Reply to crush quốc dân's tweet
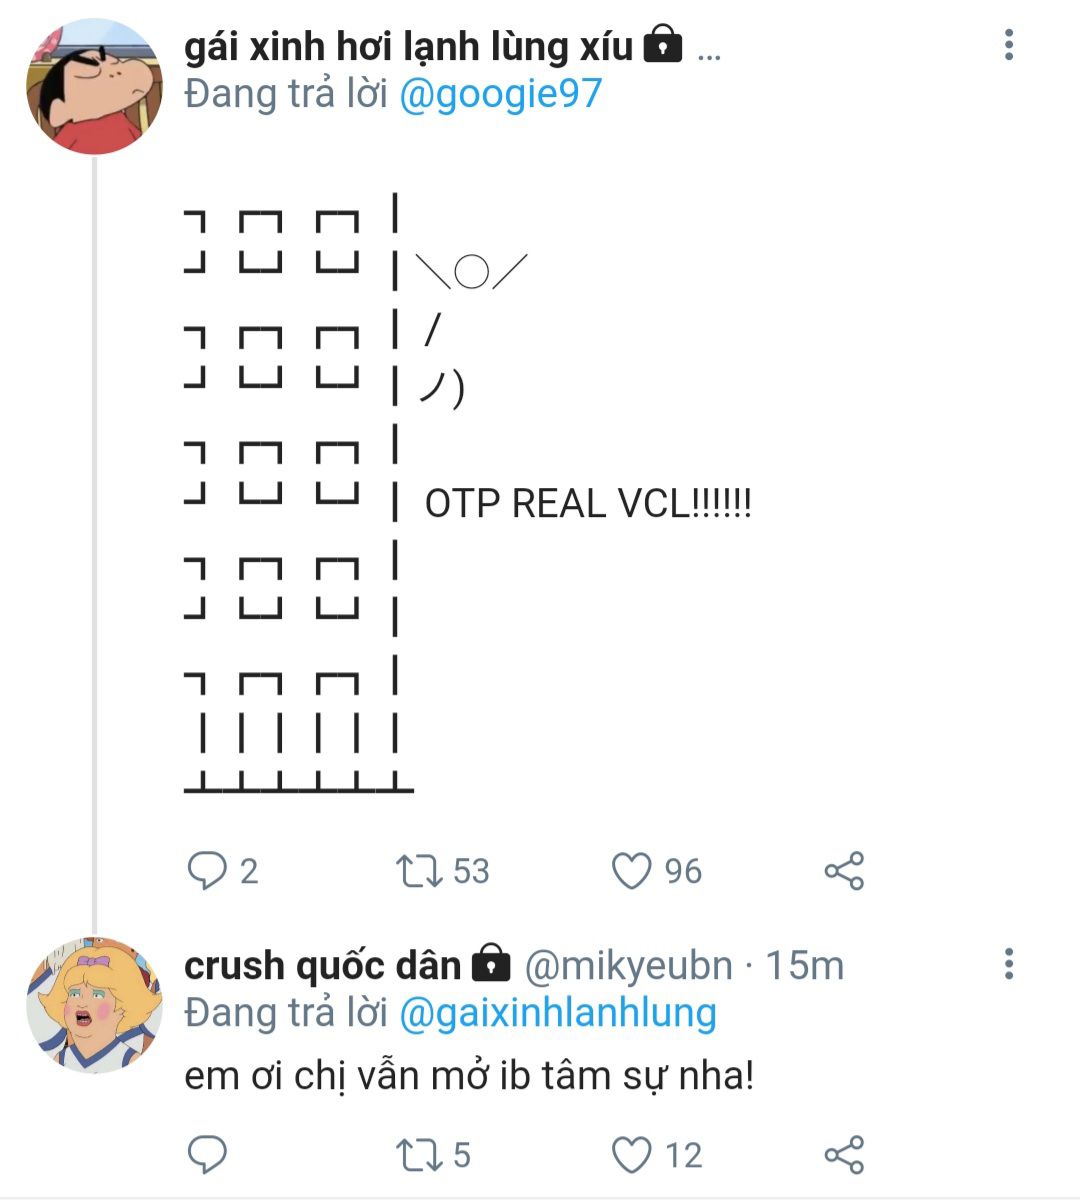The width and height of the screenshot is (1080, 1202). click(x=208, y=1155)
